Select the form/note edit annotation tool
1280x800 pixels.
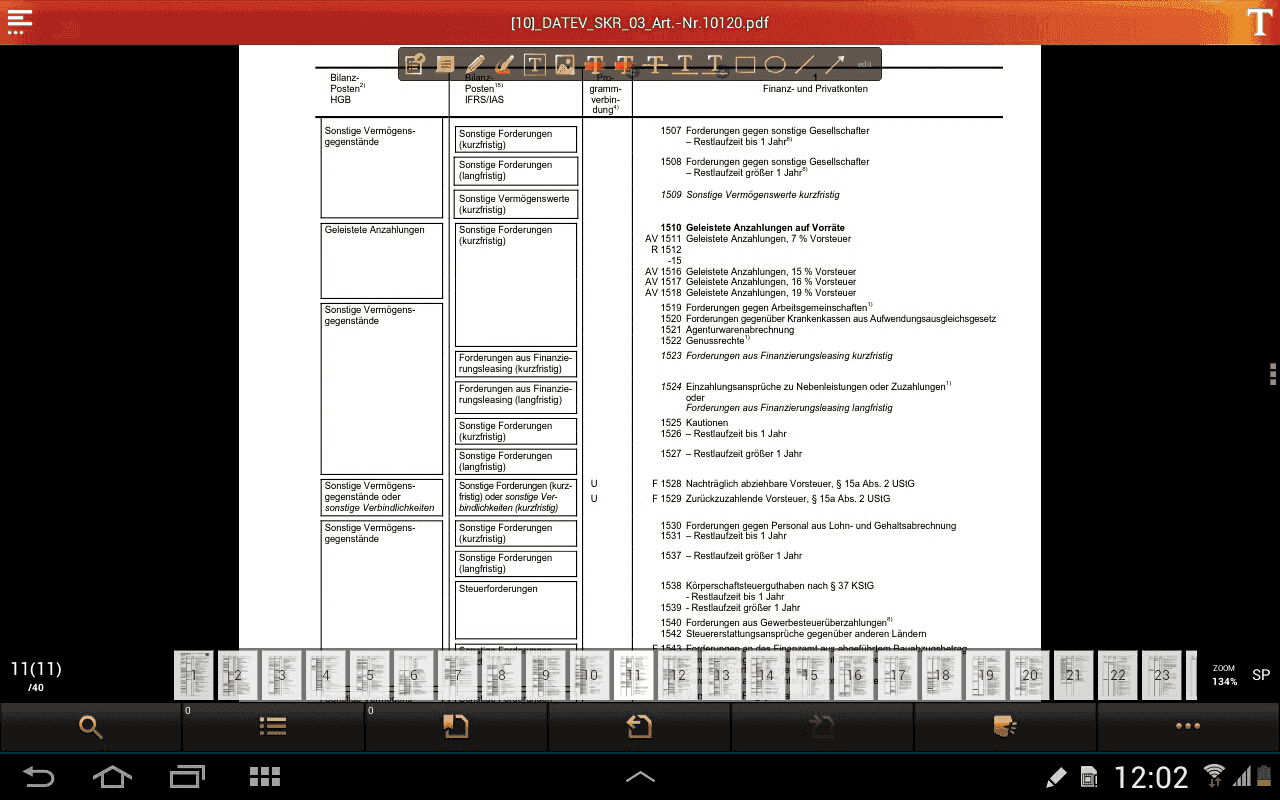pyautogui.click(x=415, y=65)
